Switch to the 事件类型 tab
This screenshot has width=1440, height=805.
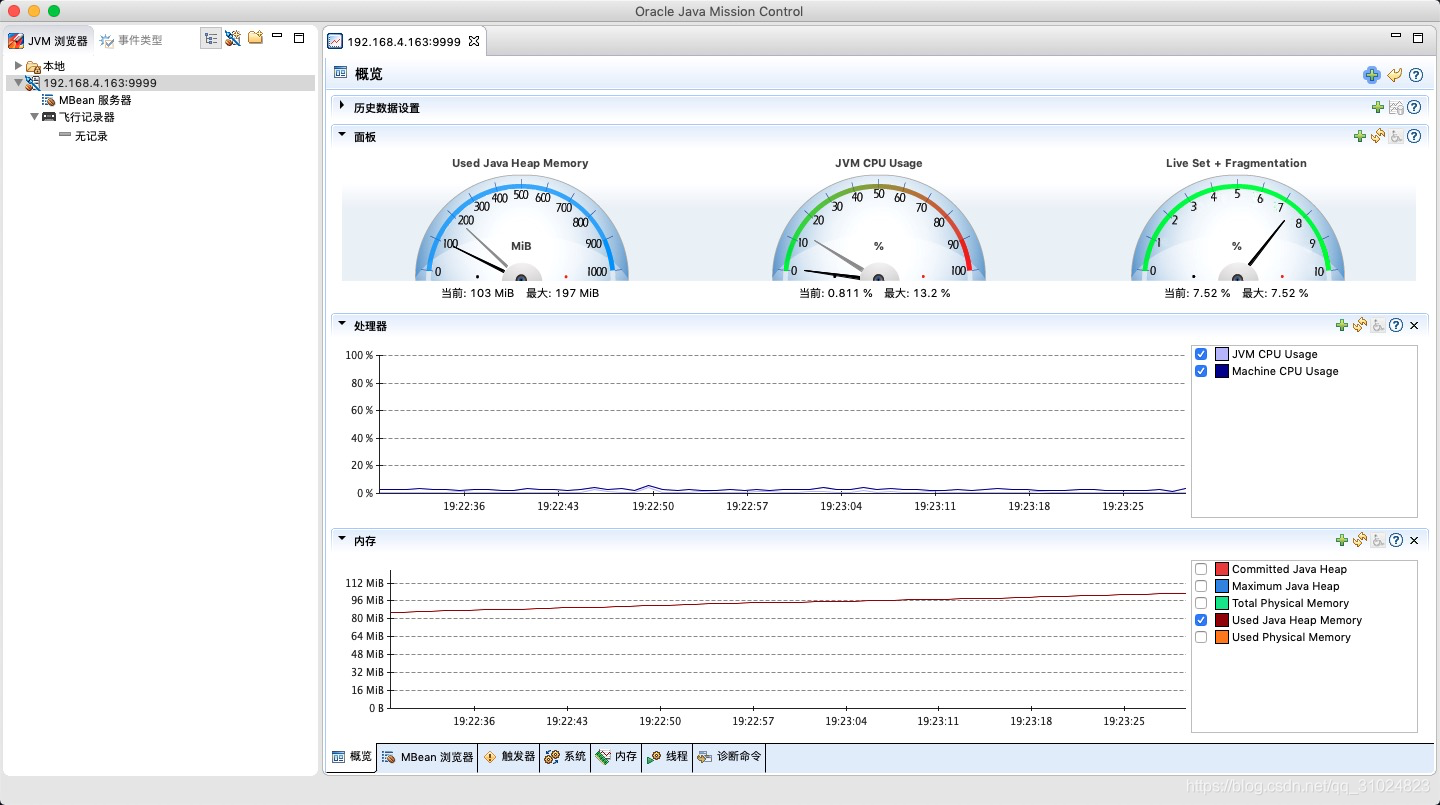tap(131, 41)
